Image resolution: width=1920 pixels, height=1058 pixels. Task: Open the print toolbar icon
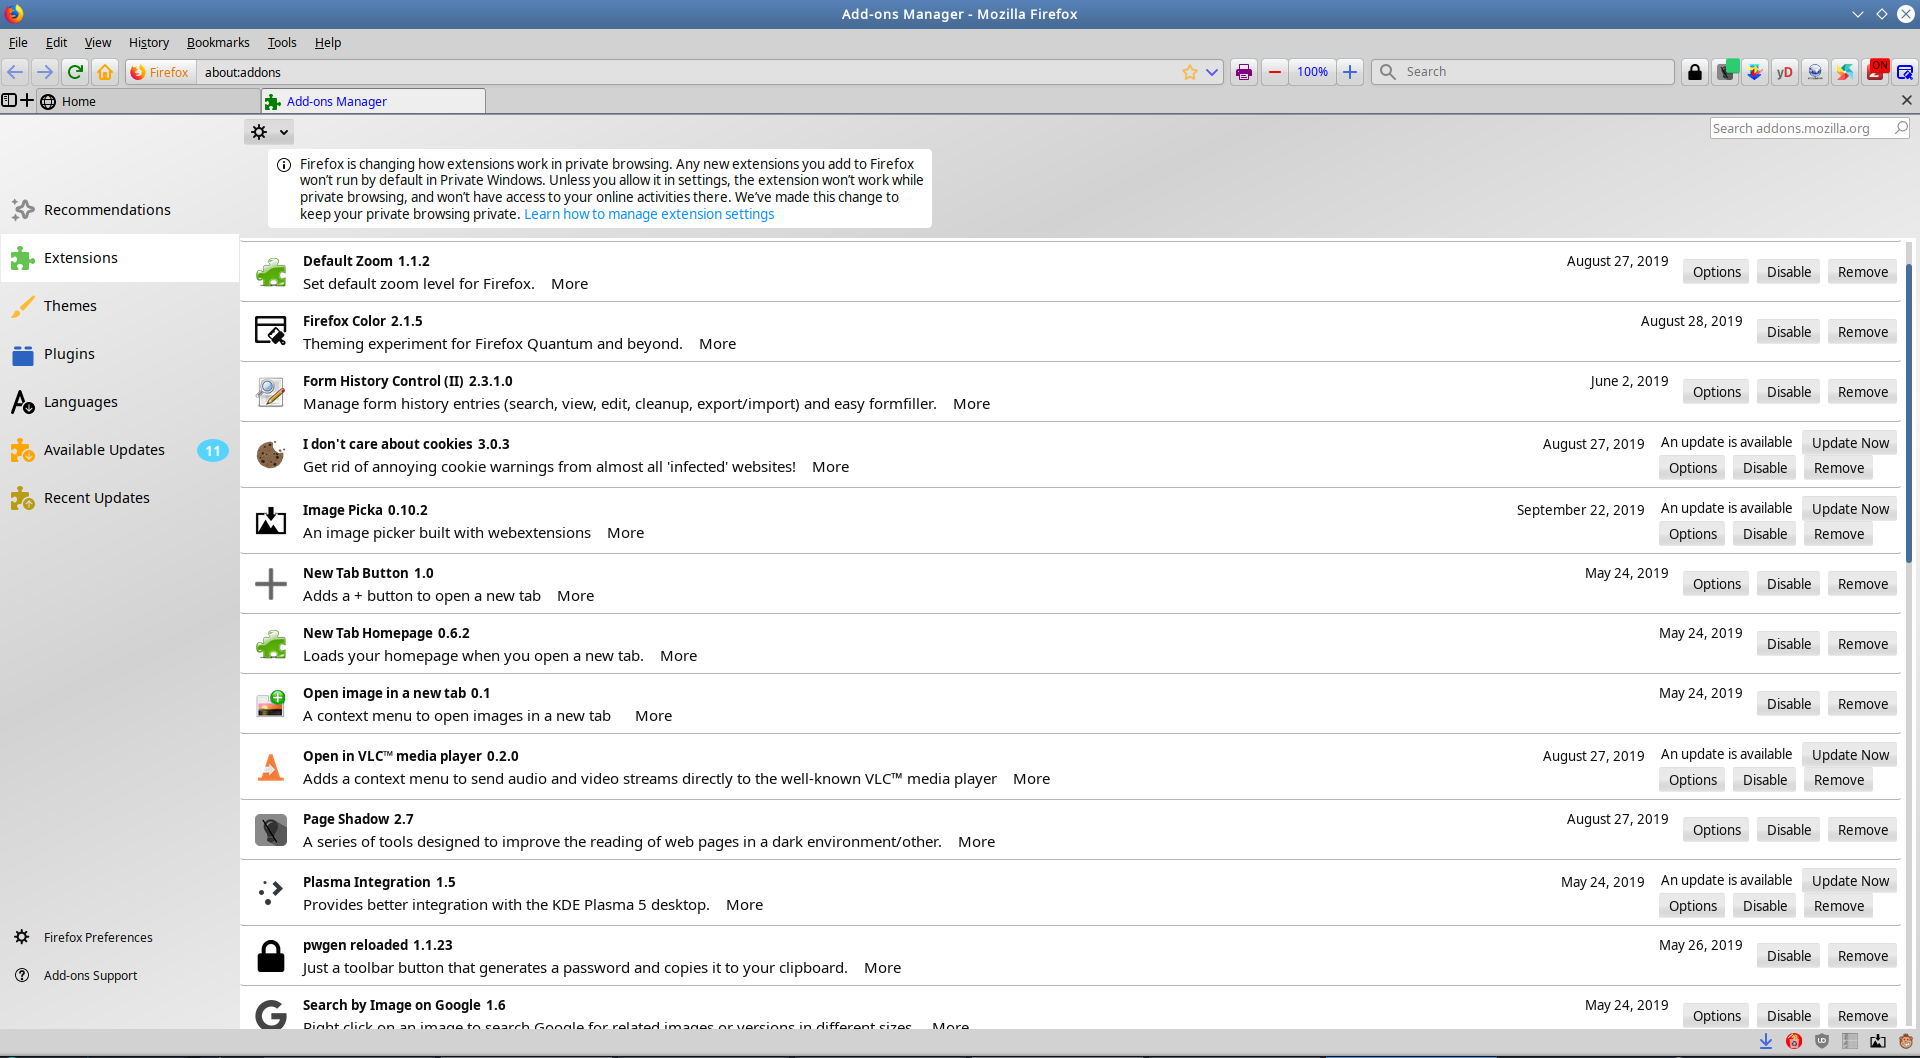(1243, 72)
